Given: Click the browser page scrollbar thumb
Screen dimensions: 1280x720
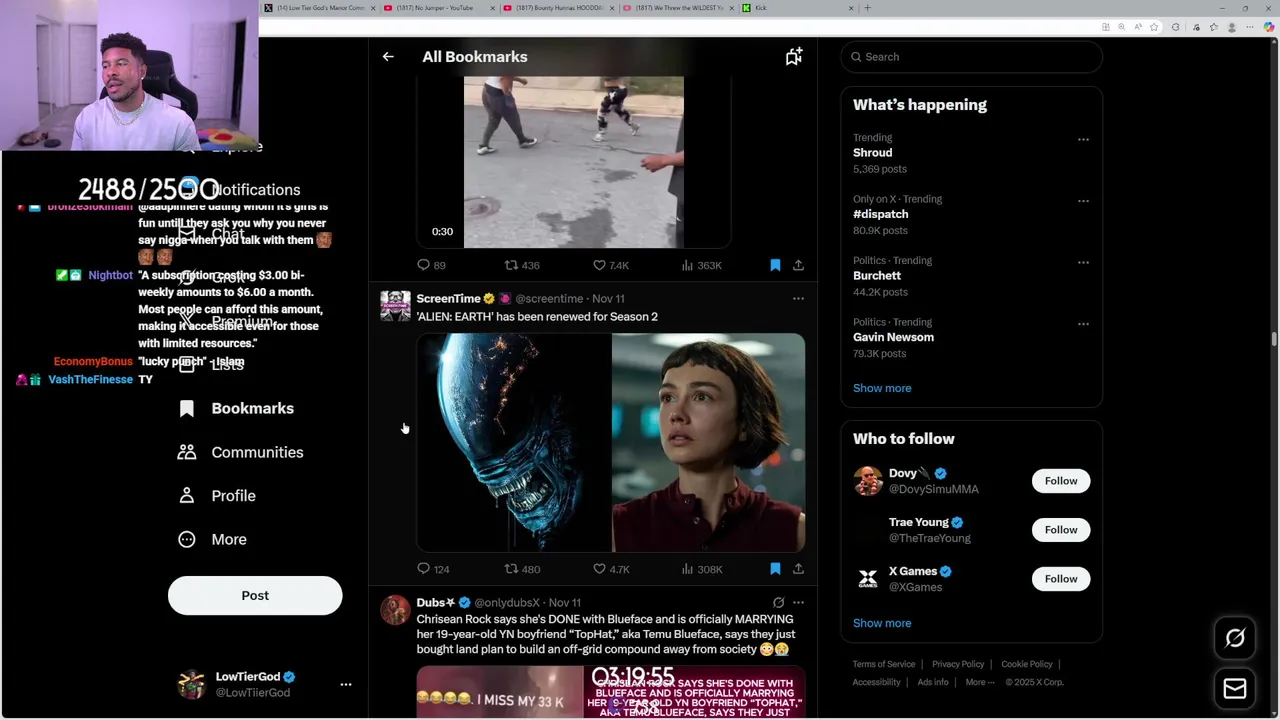Looking at the screenshot, I should tap(1274, 340).
